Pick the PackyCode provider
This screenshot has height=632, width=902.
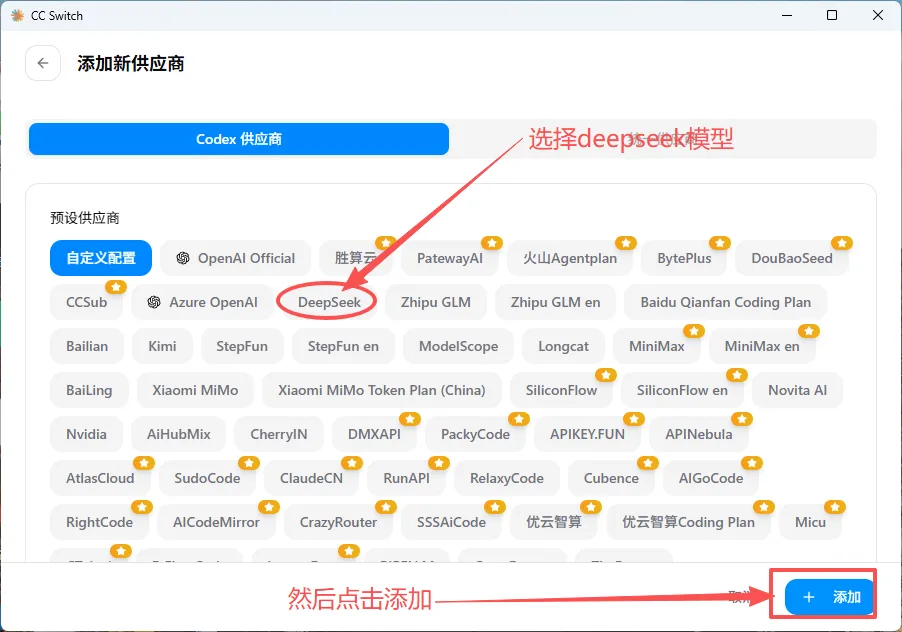click(x=475, y=434)
